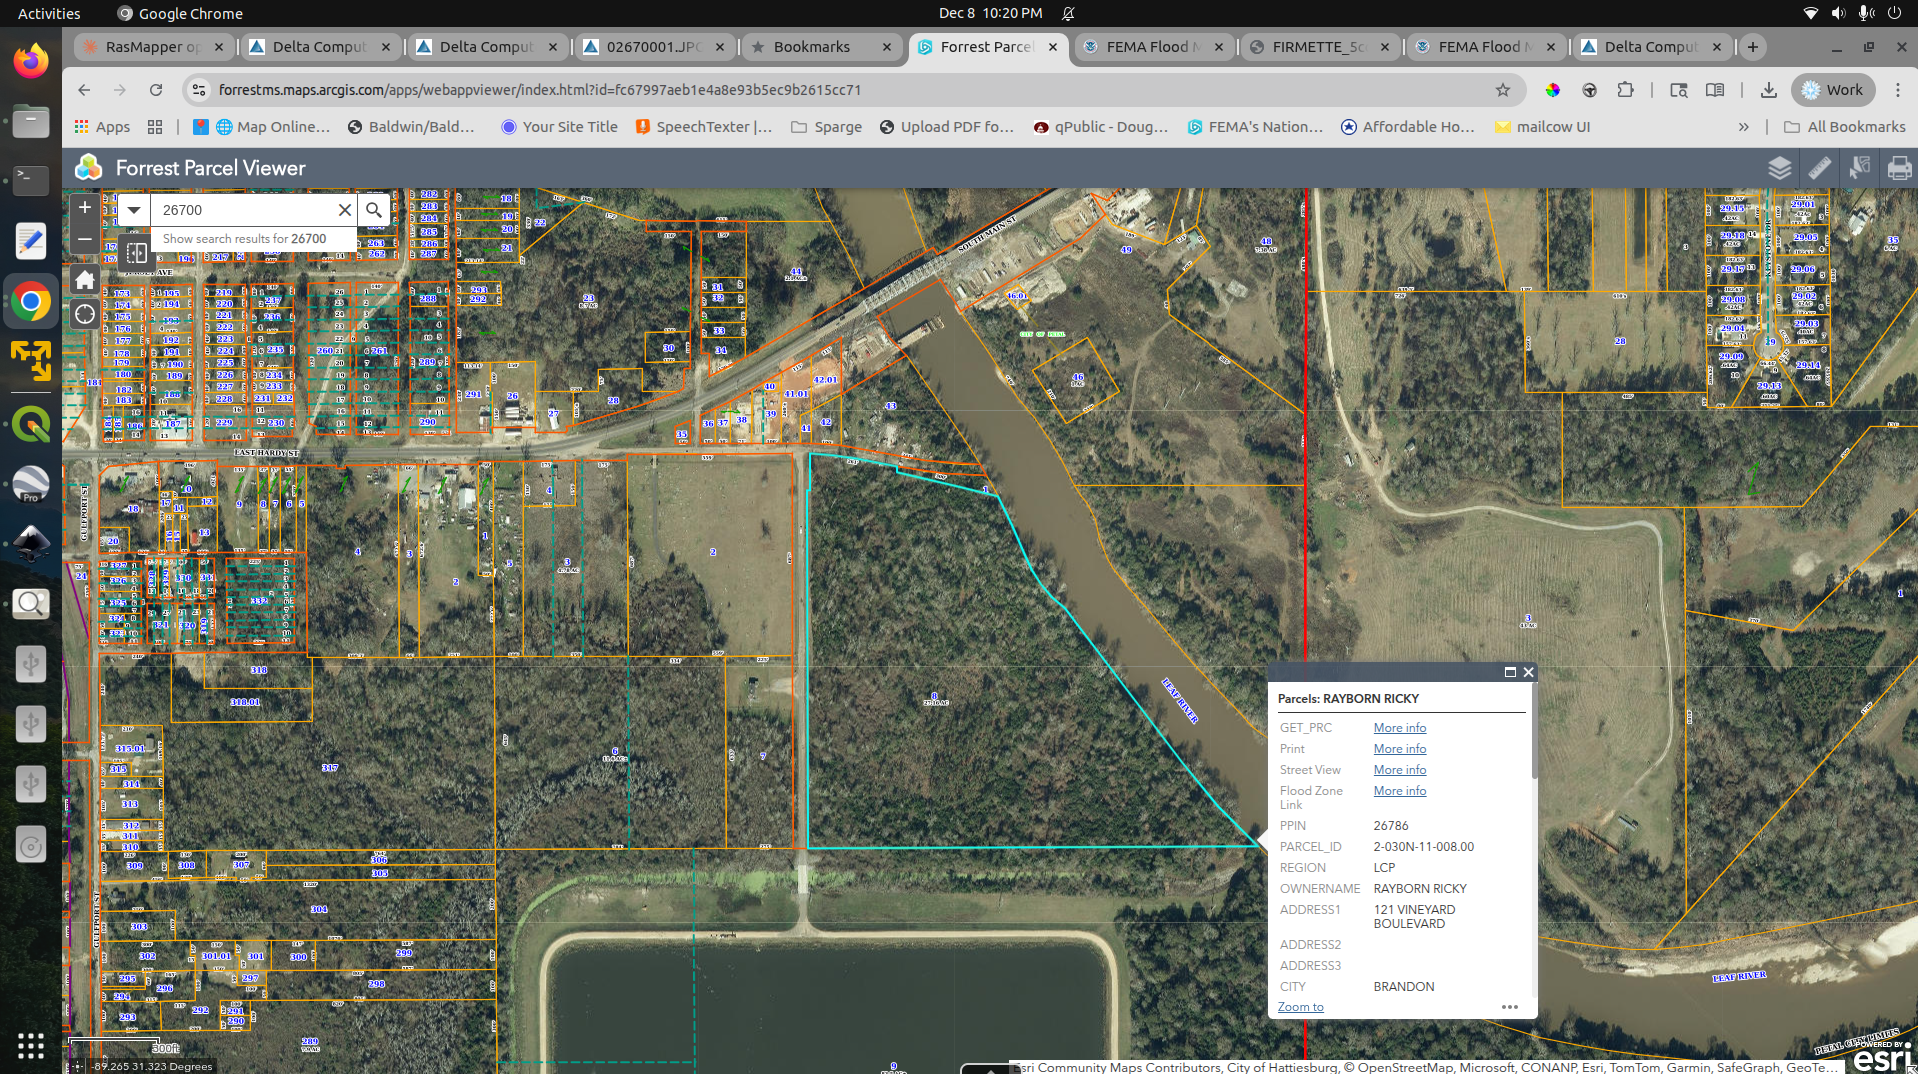1918x1074 pixels.
Task: Zoom out on the map
Action: pos(85,239)
